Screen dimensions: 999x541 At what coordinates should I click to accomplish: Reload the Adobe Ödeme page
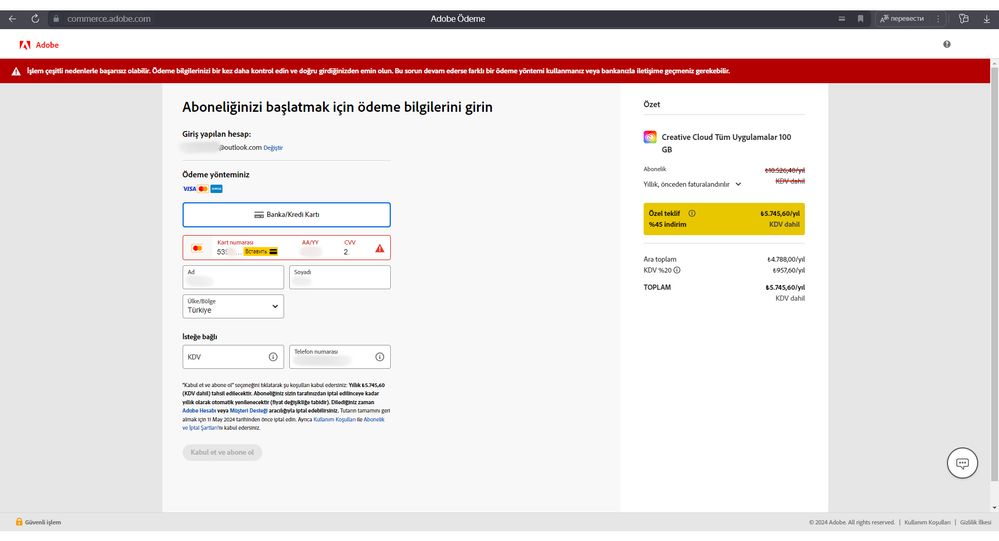(x=35, y=18)
